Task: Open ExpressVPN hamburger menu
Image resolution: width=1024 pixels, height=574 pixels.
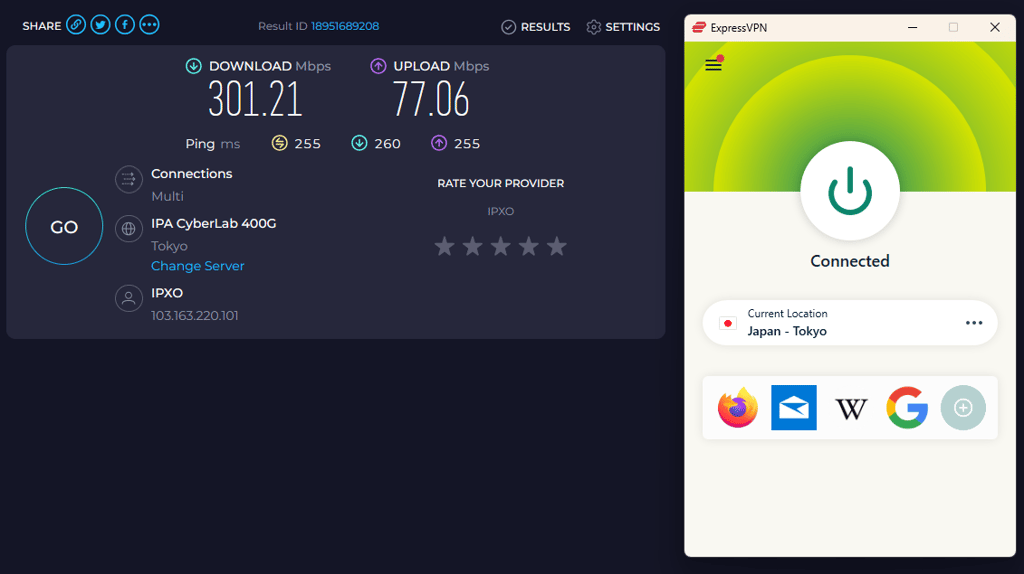Action: point(713,65)
